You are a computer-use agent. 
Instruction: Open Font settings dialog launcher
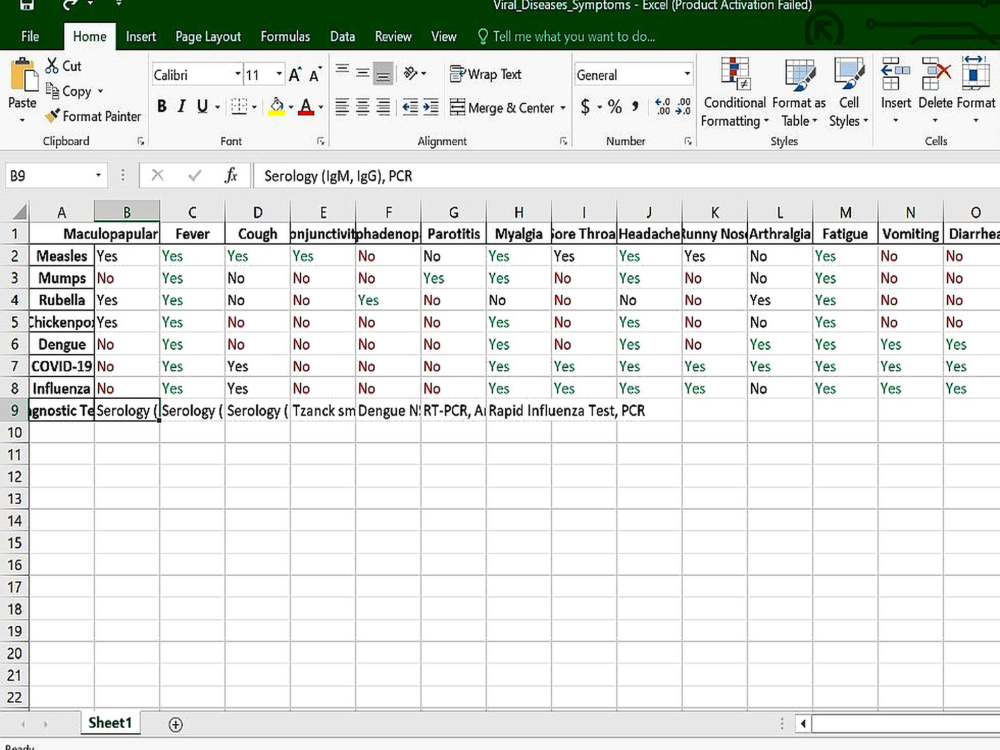[x=321, y=142]
